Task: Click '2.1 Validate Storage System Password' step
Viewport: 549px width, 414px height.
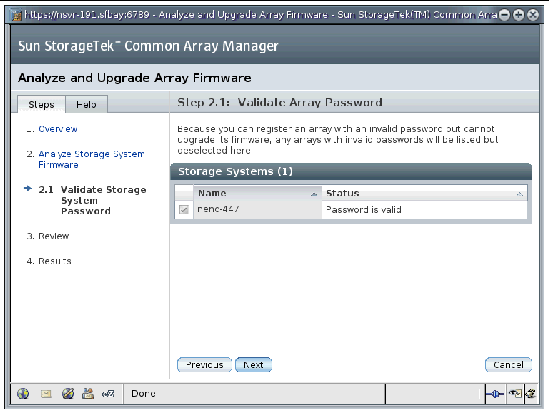Action: coord(92,200)
